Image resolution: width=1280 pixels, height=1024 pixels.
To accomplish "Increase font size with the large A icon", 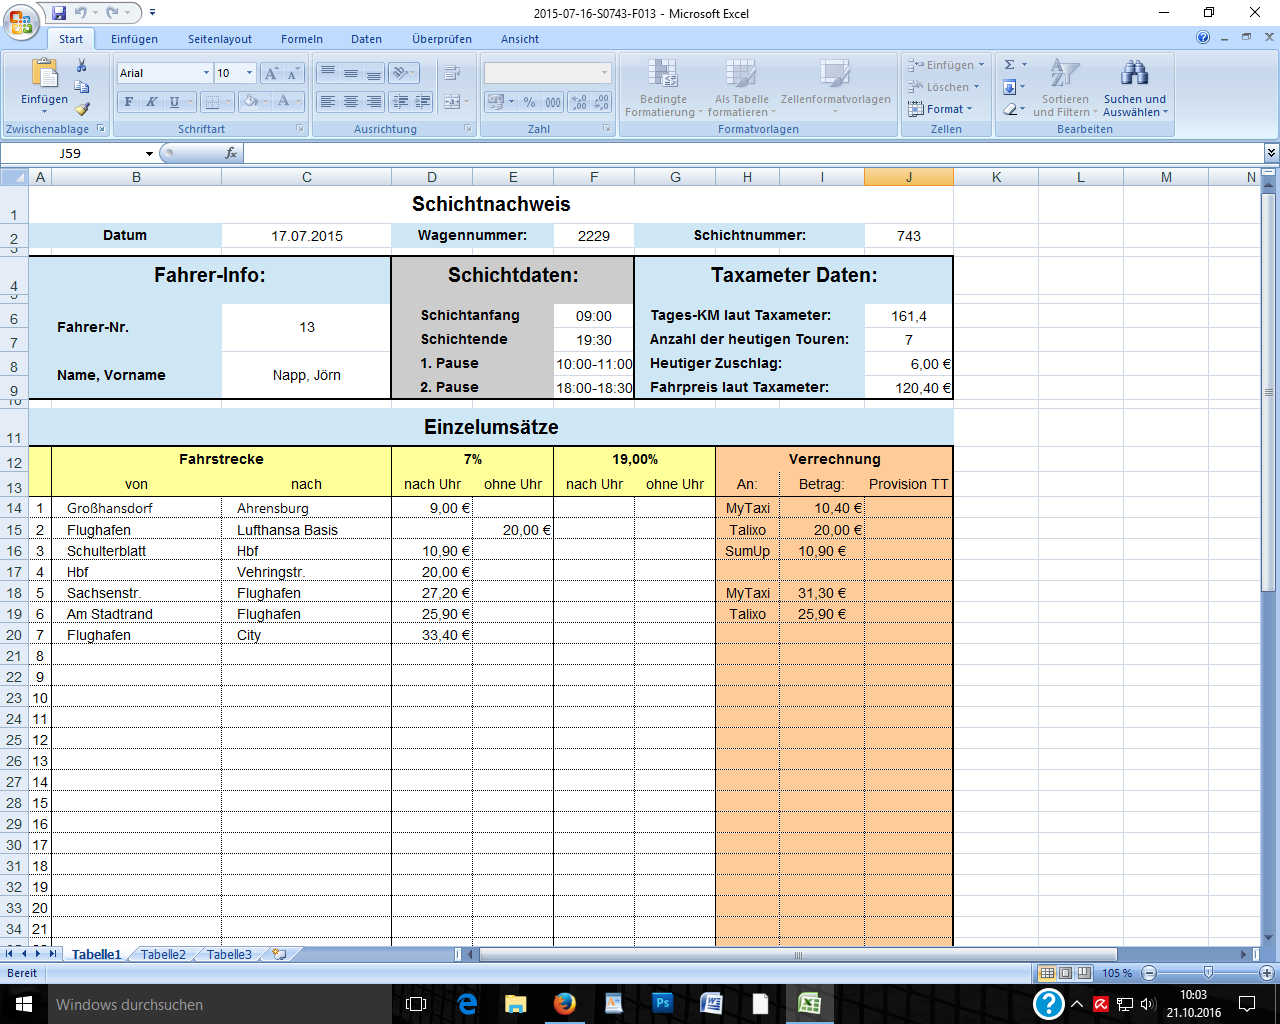I will (271, 73).
